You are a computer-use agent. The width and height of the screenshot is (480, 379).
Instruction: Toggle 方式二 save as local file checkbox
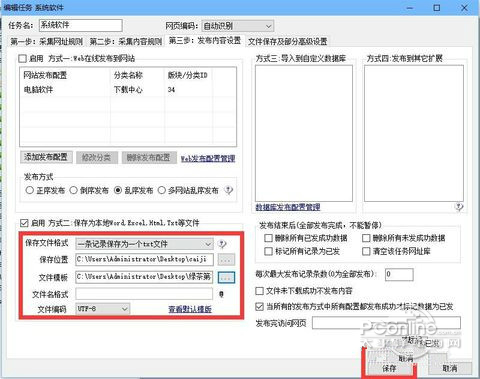24,223
